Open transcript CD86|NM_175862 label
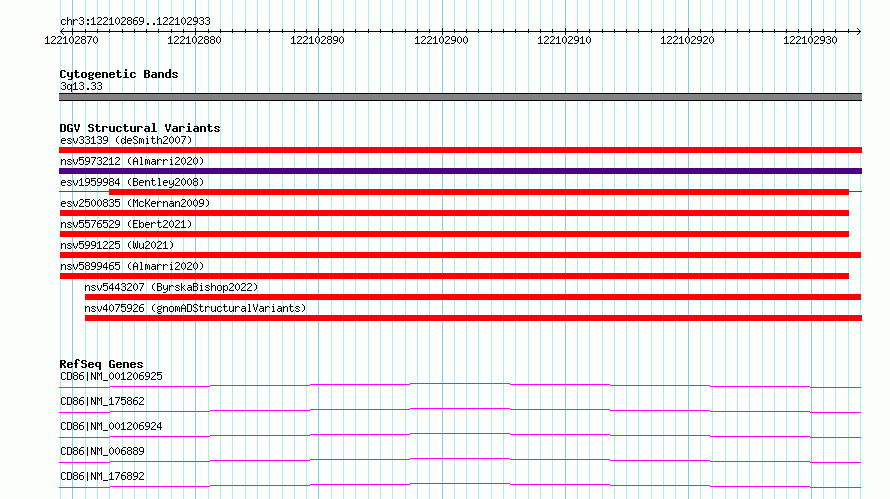Viewport: 890px width, 499px height. coord(102,401)
